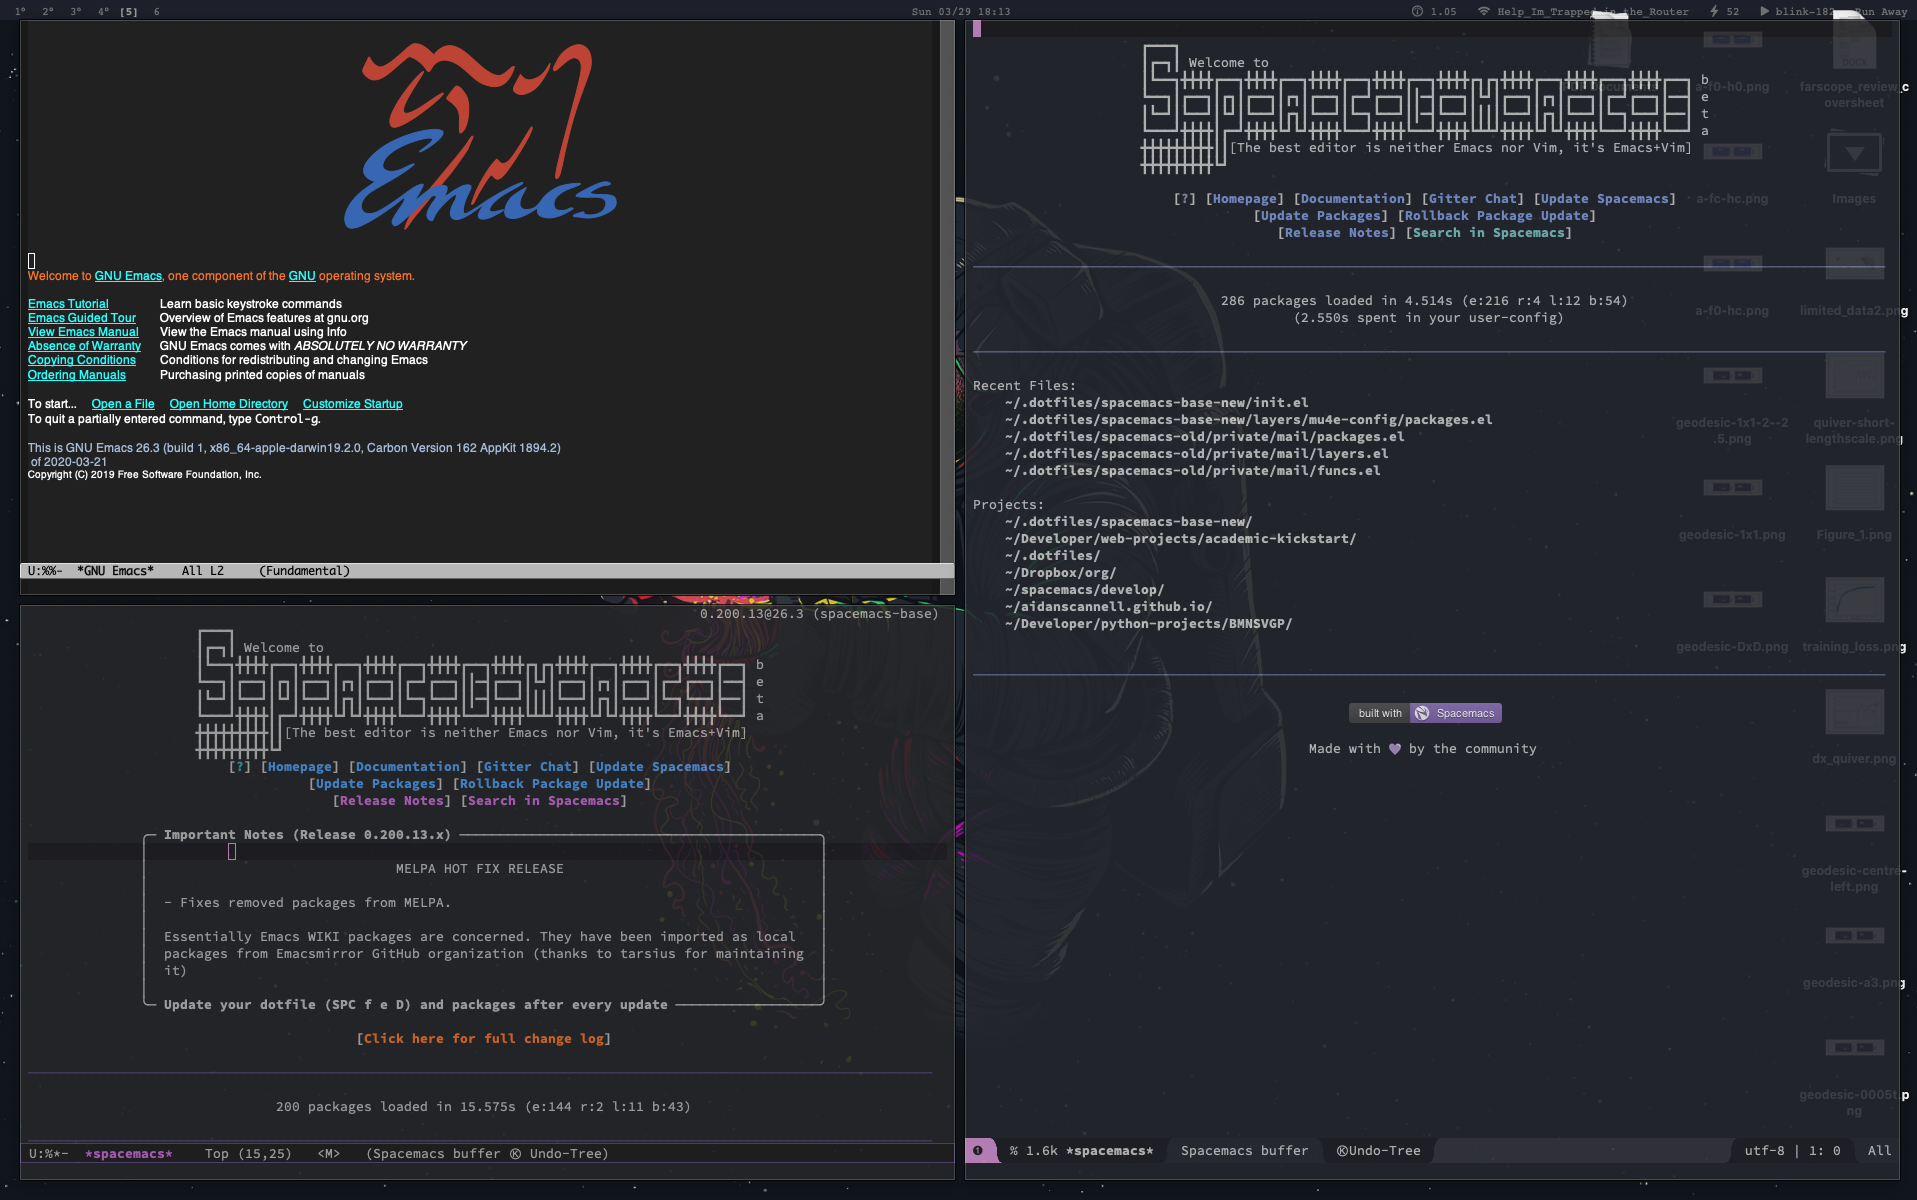Click [Update Spacemacs] in the bottom-left Spacemacs window
1917x1200 pixels.
click(x=660, y=767)
